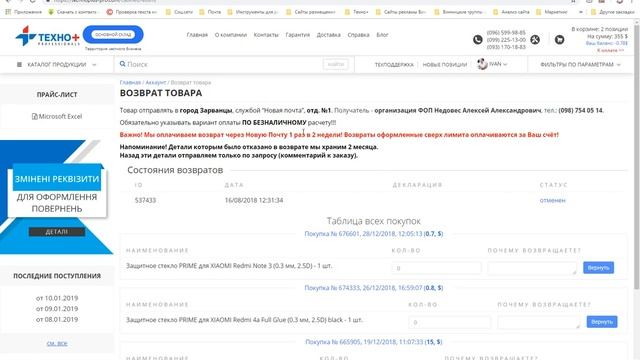Click the date 16/08/2018 12:31:34 cell

[x=254, y=200]
